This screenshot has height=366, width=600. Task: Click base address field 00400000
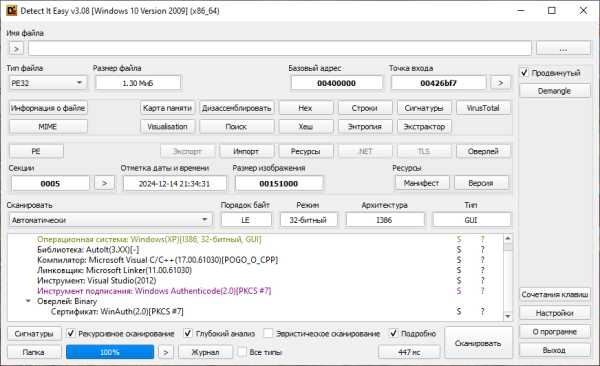point(336,83)
